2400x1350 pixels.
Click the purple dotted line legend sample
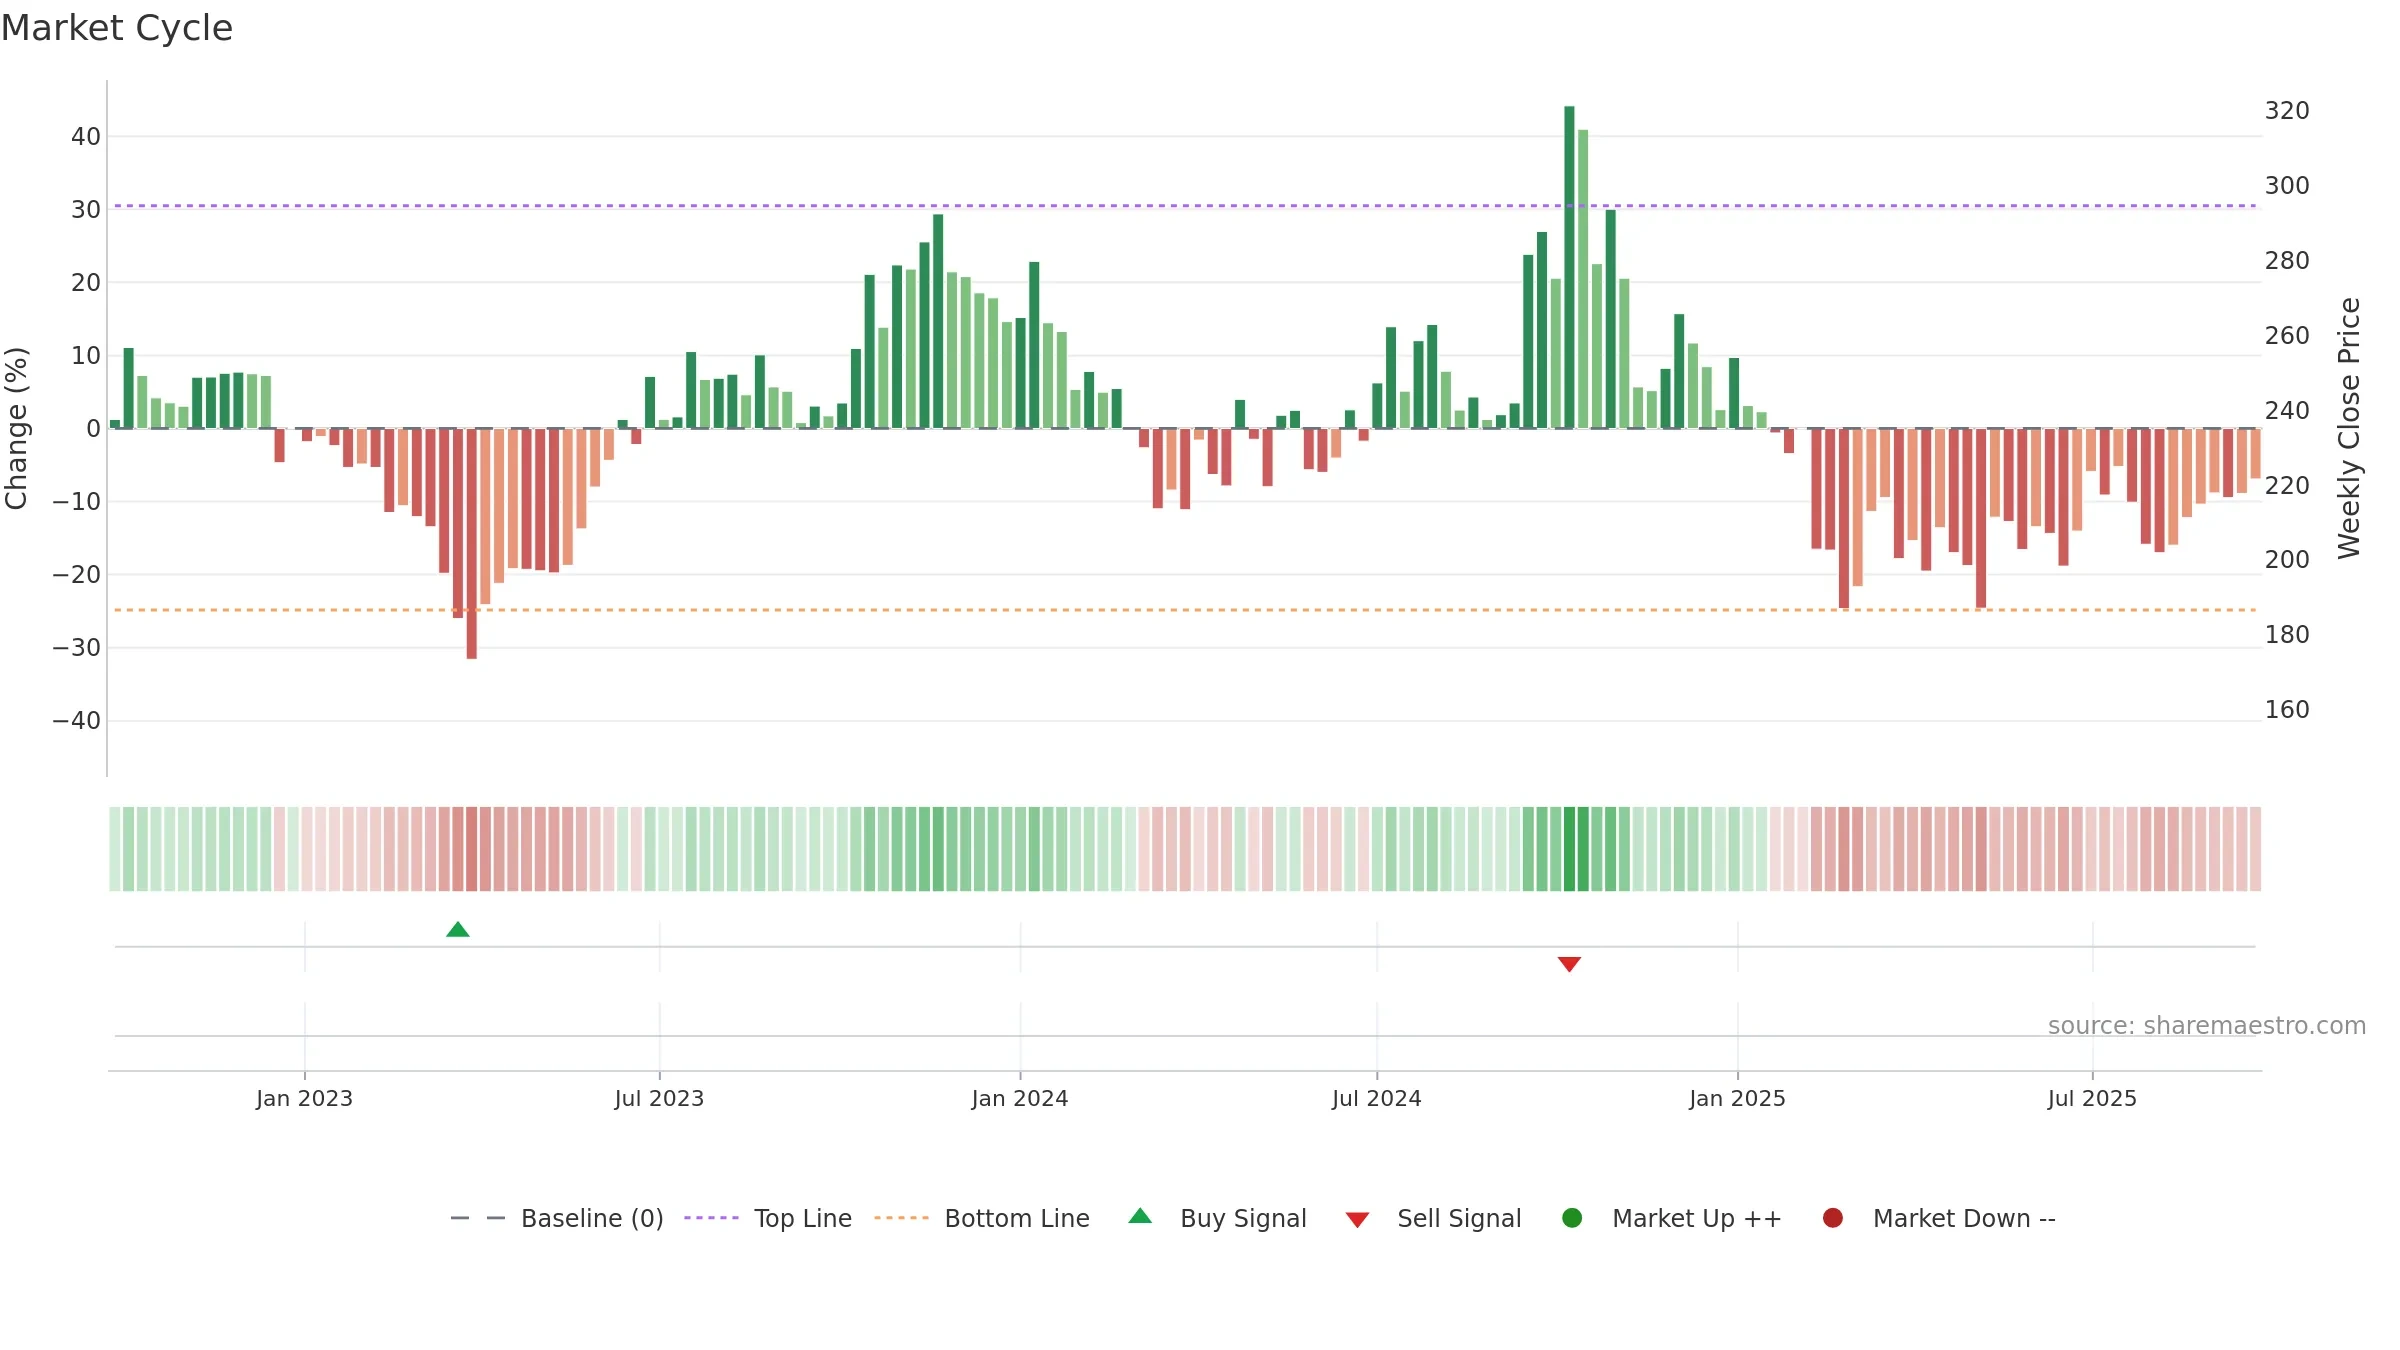point(711,1218)
